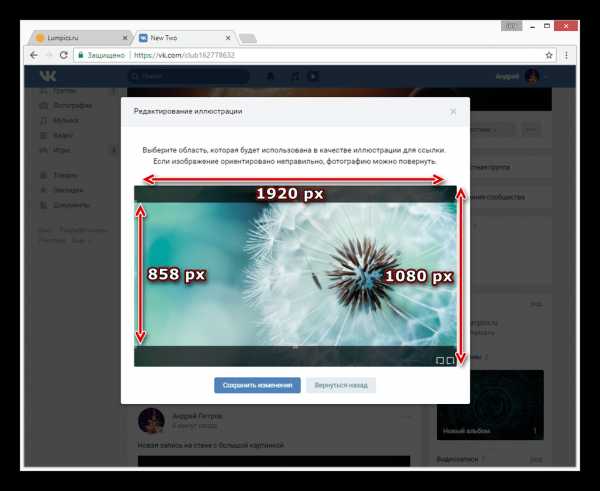Close the Редактирование иллюстрации dialog with X
The width and height of the screenshot is (600, 491).
[x=453, y=111]
